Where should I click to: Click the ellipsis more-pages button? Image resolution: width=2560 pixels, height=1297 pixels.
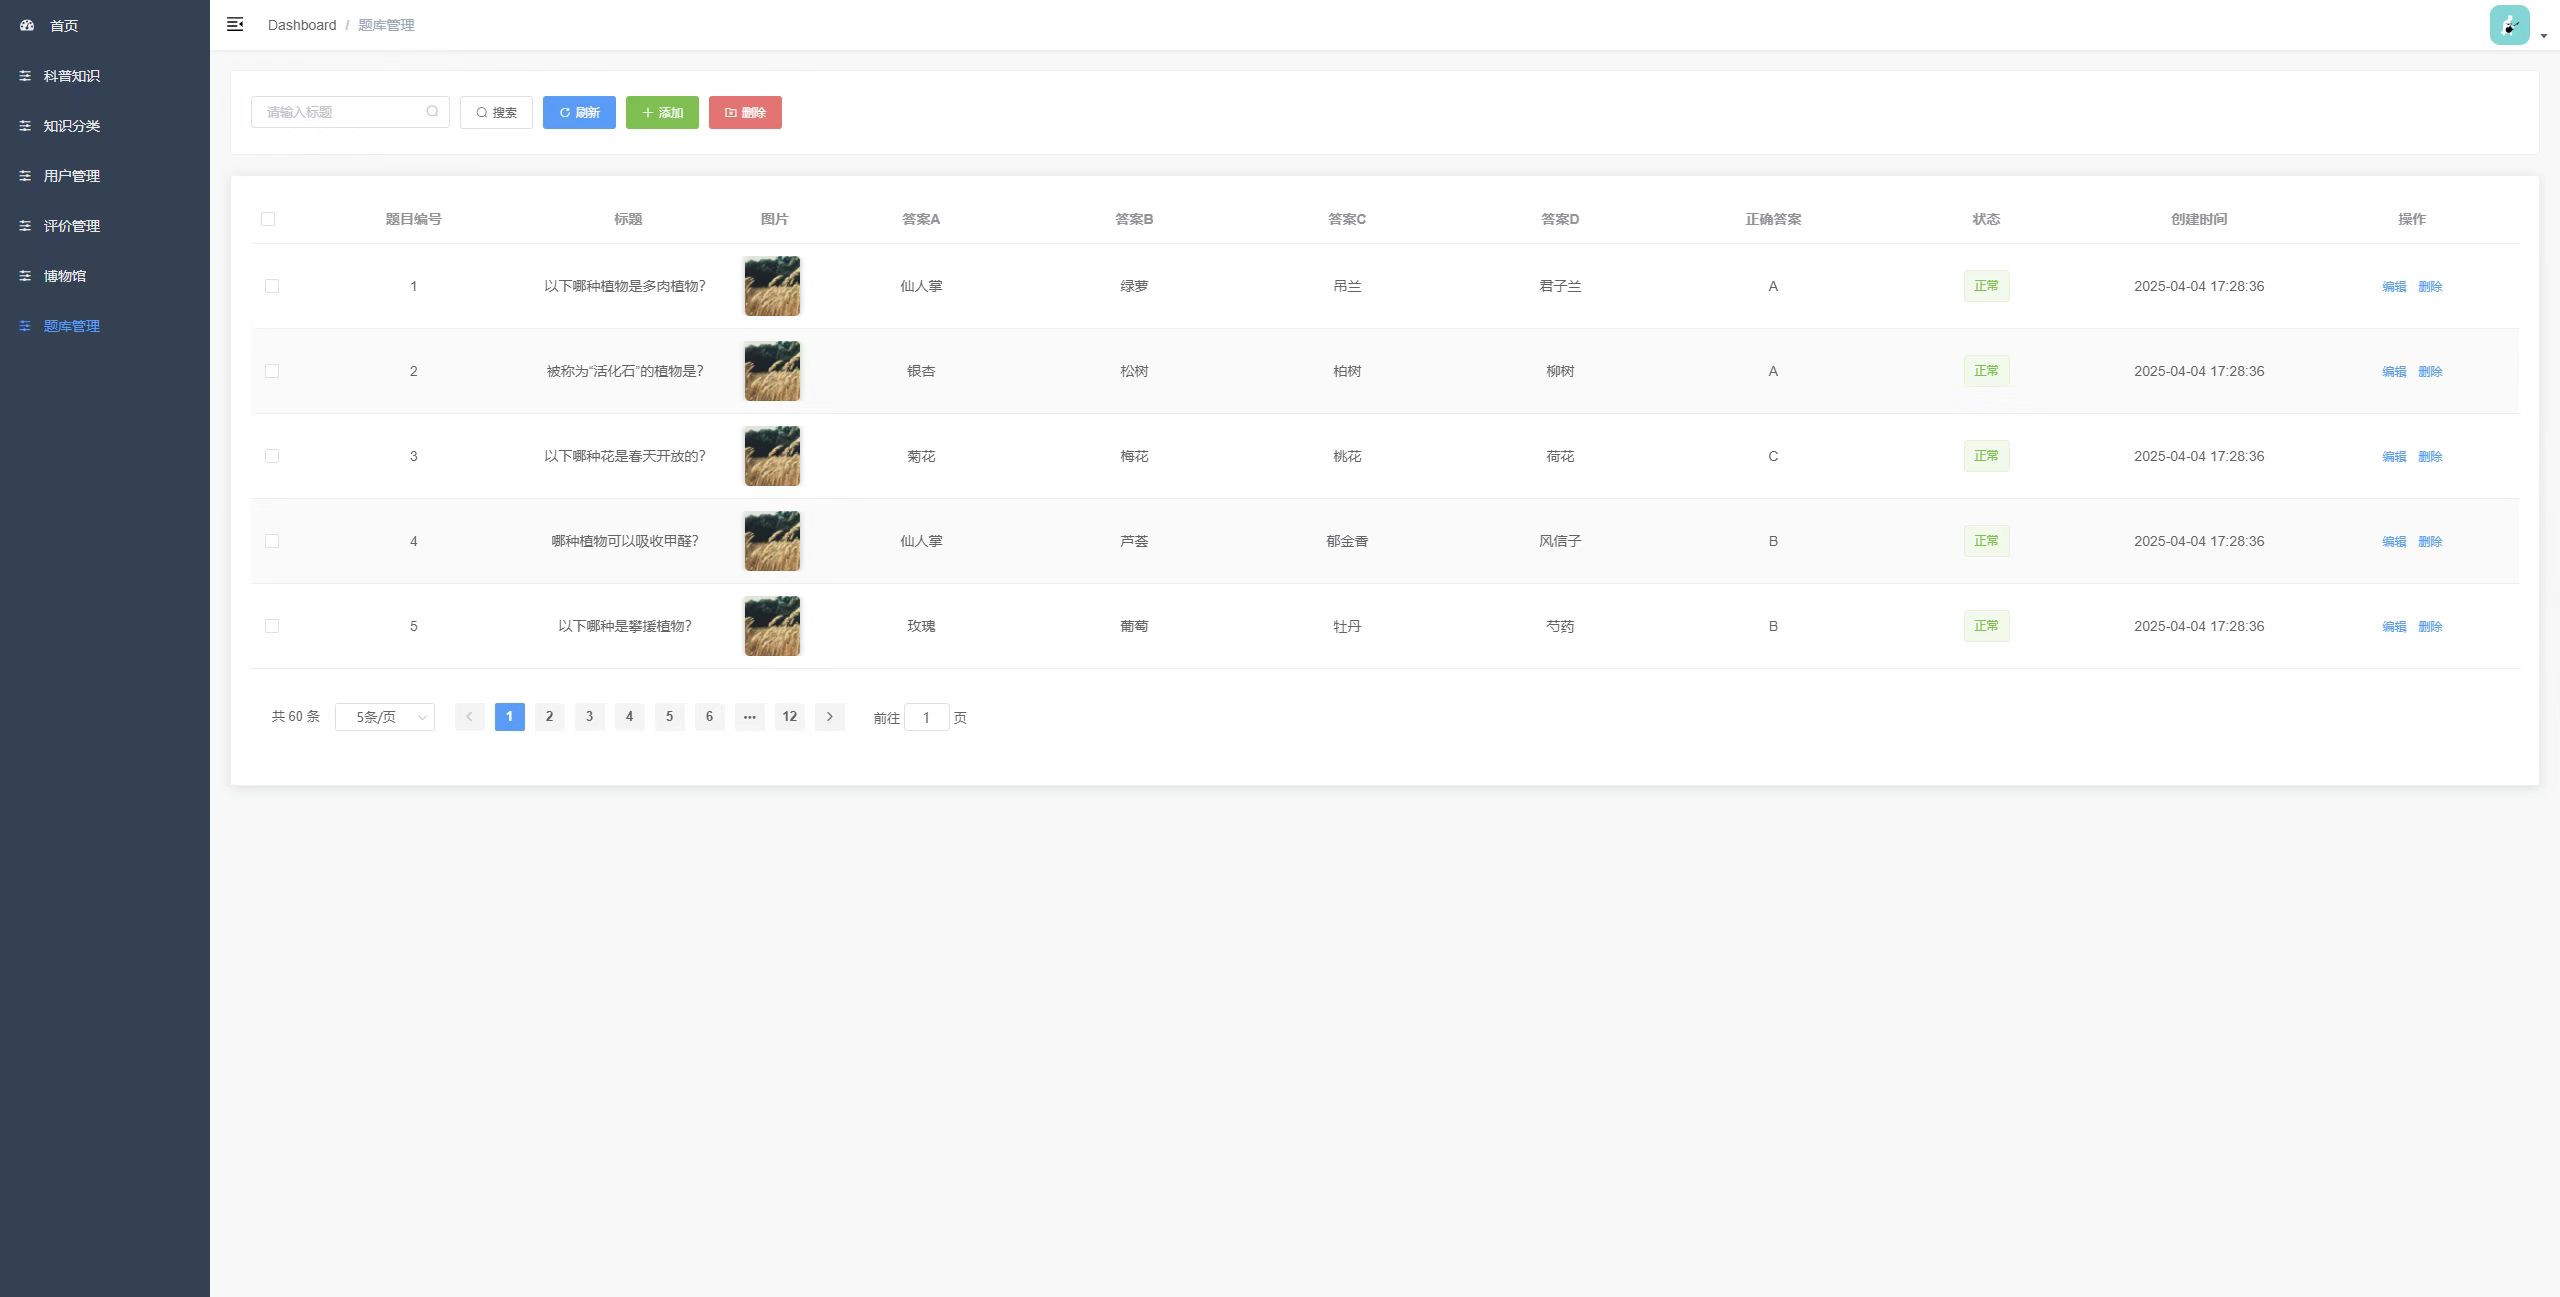[x=749, y=717]
